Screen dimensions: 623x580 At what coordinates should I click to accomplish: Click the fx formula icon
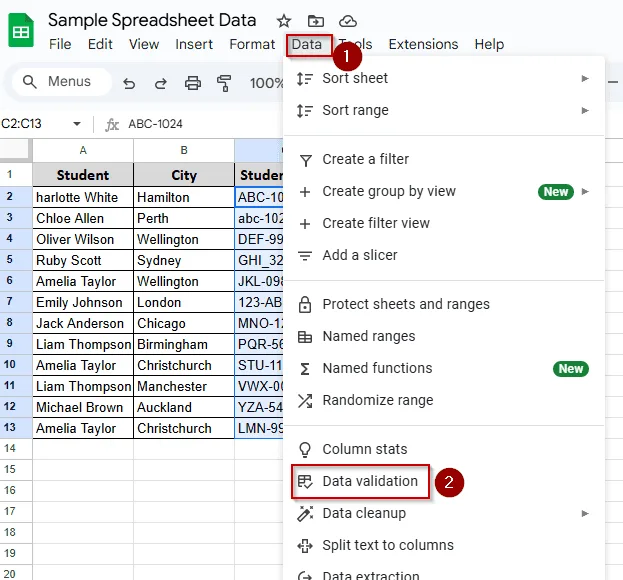pos(112,125)
